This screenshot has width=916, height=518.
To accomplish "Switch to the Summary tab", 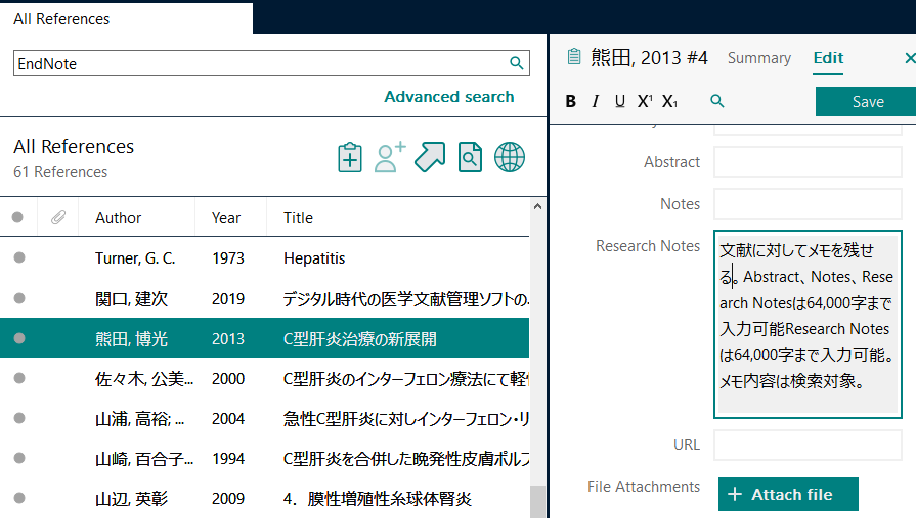I will tap(759, 58).
